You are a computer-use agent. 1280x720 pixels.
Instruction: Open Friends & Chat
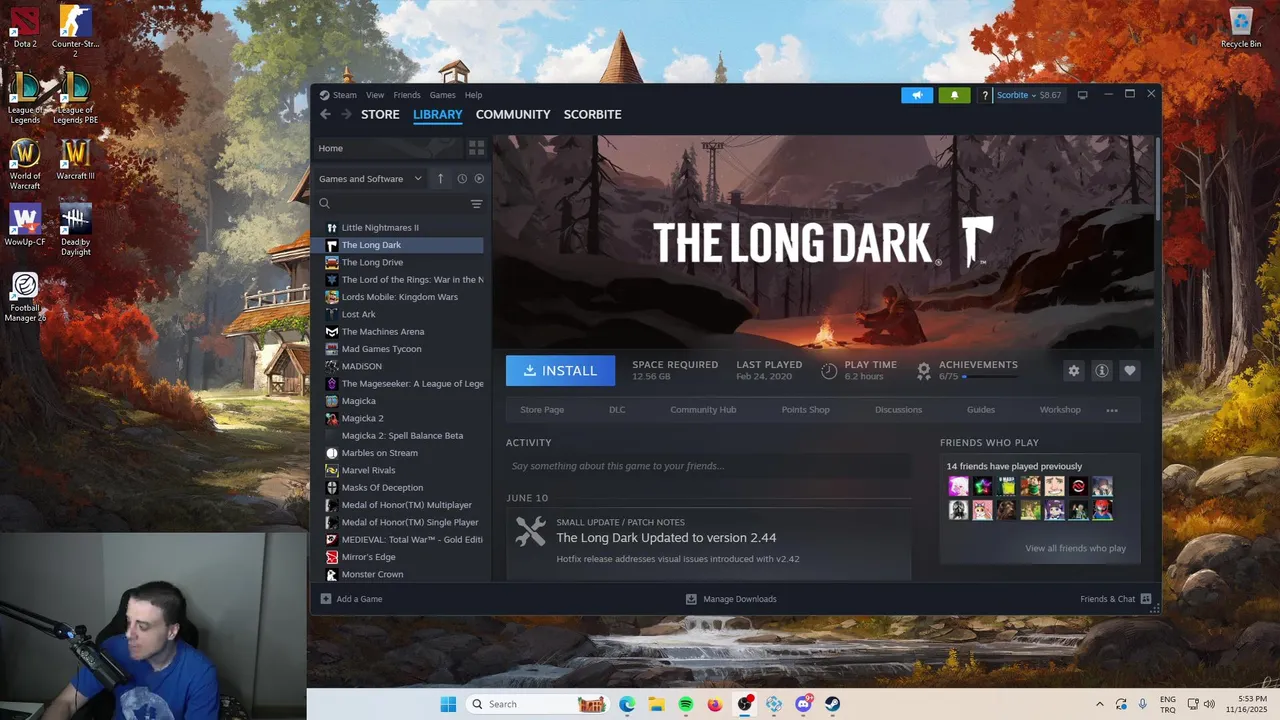pyautogui.click(x=1115, y=599)
